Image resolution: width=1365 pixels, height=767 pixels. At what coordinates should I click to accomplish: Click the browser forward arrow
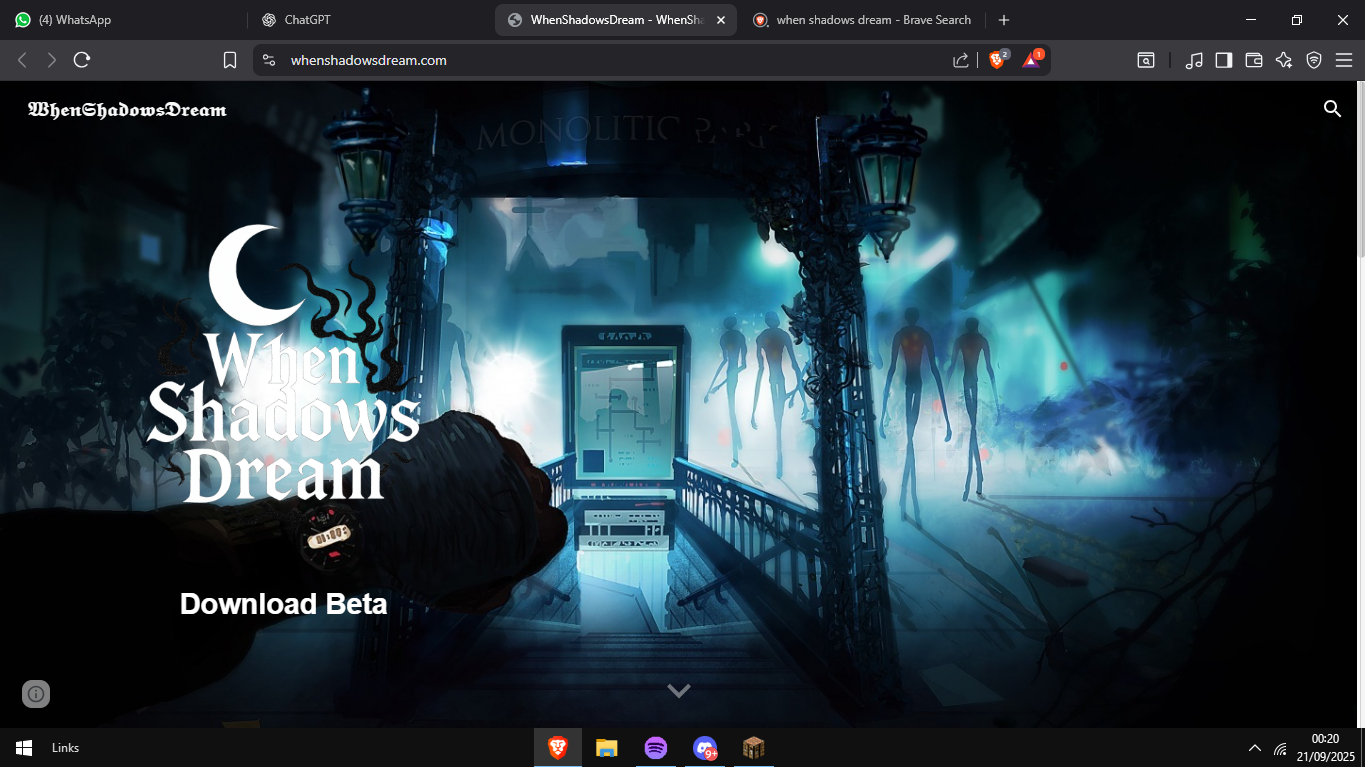pyautogui.click(x=52, y=60)
